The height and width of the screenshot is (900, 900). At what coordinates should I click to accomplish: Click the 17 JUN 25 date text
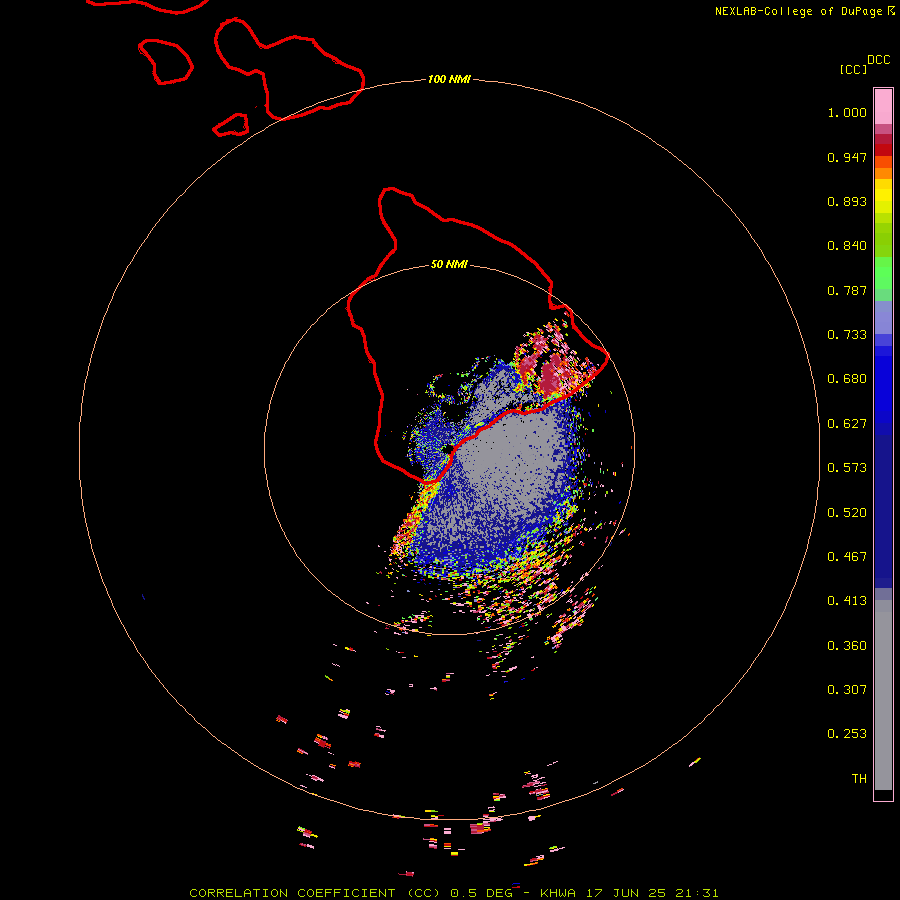(x=626, y=893)
